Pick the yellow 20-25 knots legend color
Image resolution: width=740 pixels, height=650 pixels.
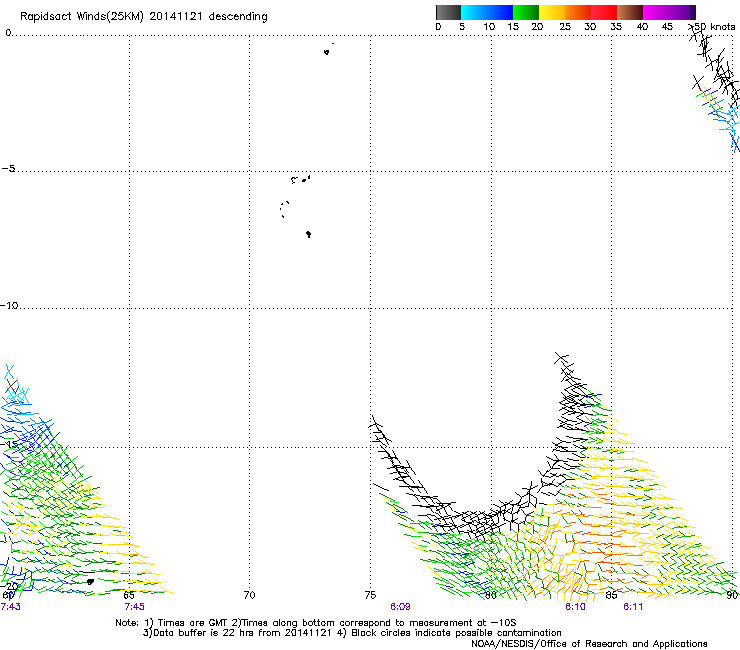[x=552, y=12]
